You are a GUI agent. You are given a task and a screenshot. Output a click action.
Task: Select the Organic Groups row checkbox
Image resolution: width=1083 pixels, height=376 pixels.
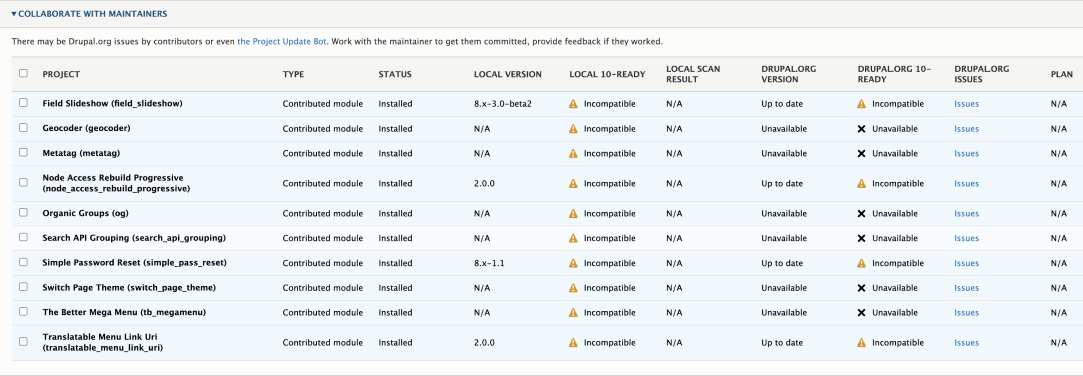pyautogui.click(x=23, y=212)
